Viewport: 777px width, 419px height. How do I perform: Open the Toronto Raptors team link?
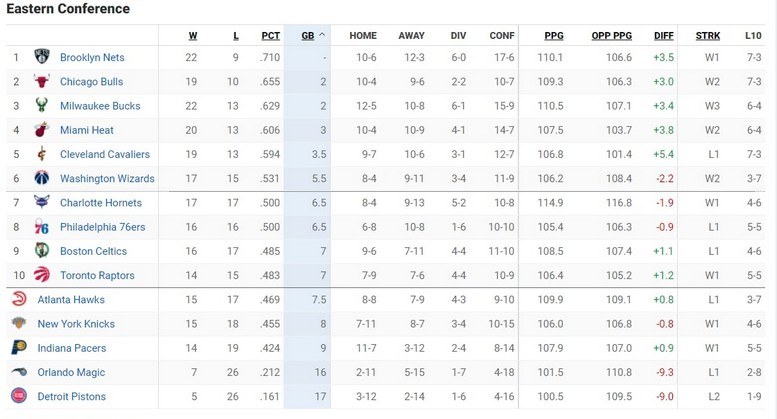pyautogui.click(x=97, y=275)
